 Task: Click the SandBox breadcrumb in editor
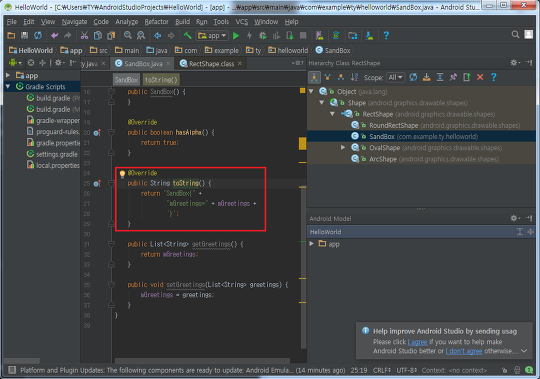pyautogui.click(x=126, y=80)
